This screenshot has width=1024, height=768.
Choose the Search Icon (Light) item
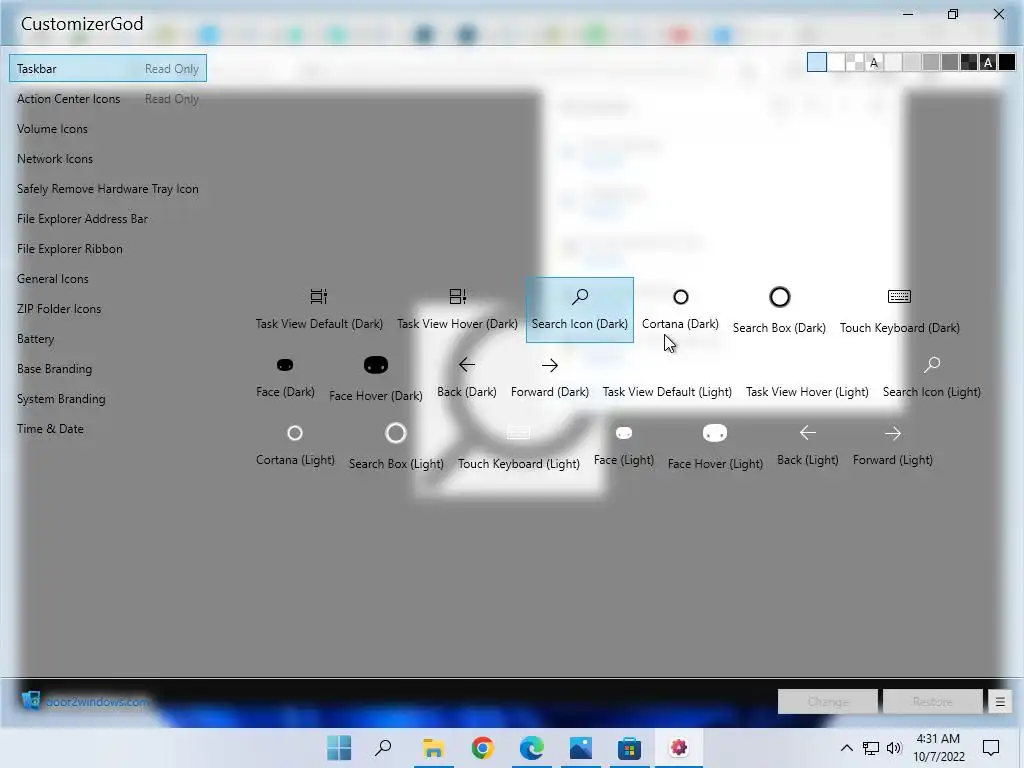click(x=932, y=377)
